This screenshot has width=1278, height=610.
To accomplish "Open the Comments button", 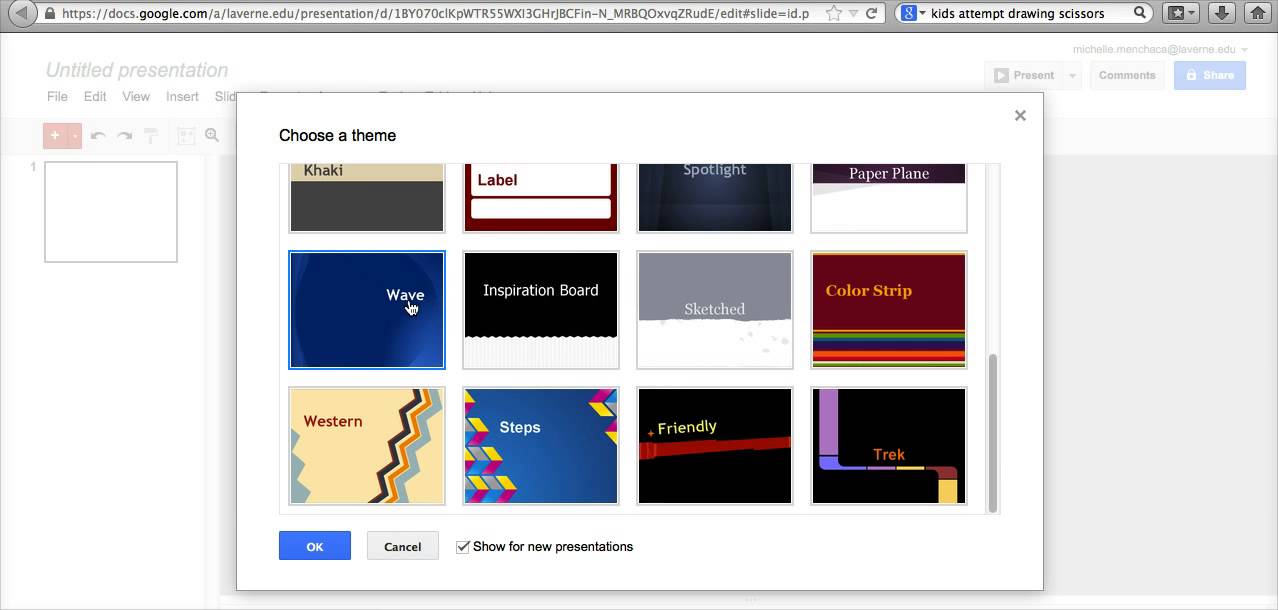I will (1127, 75).
